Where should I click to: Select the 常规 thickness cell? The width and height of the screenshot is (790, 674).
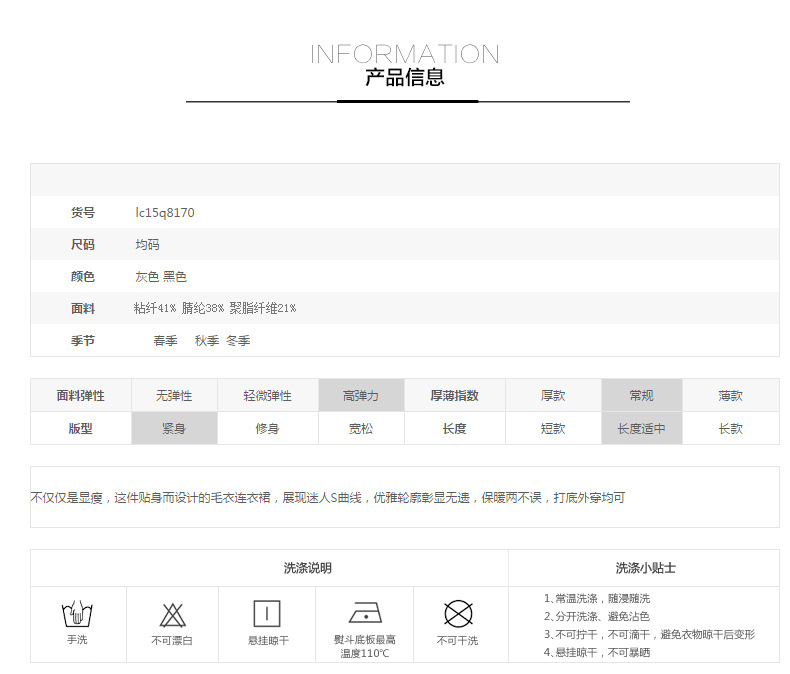coord(641,396)
